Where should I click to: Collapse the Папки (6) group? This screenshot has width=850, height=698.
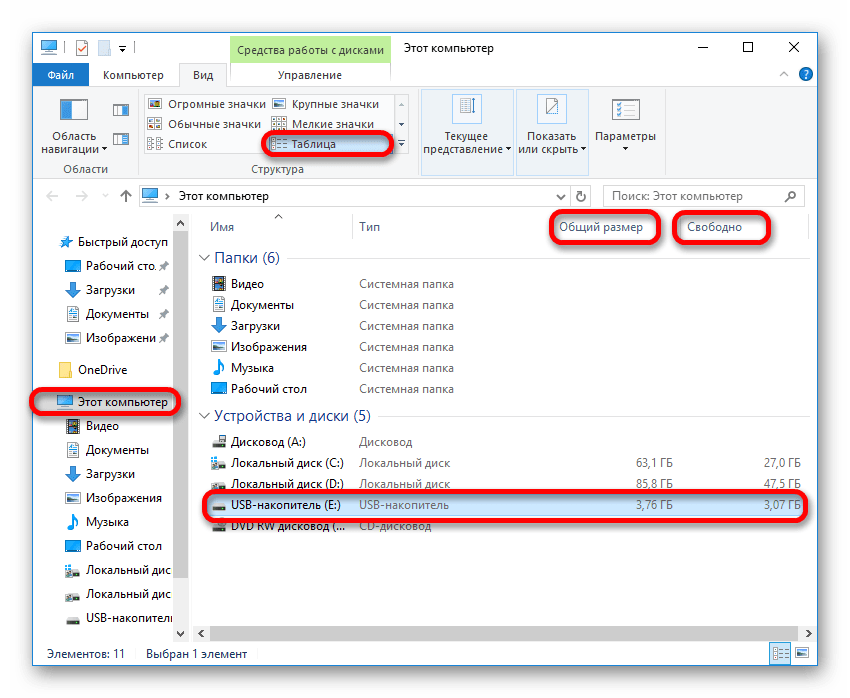[206, 258]
